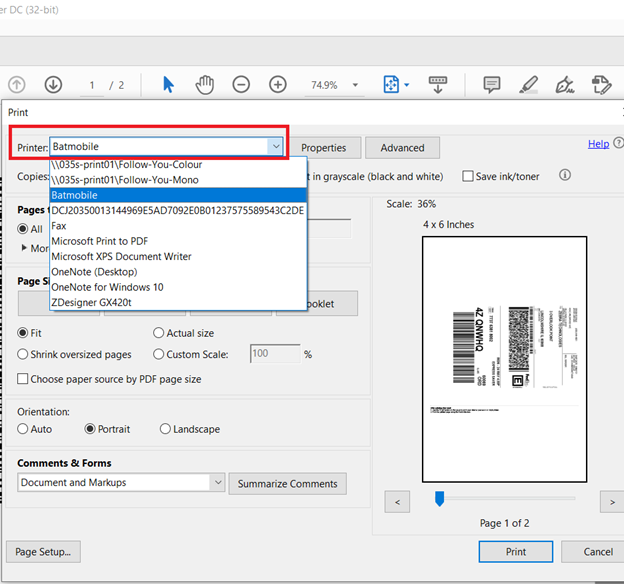Screen dimensions: 624x584
Task: Click the Print button
Action: [x=515, y=551]
